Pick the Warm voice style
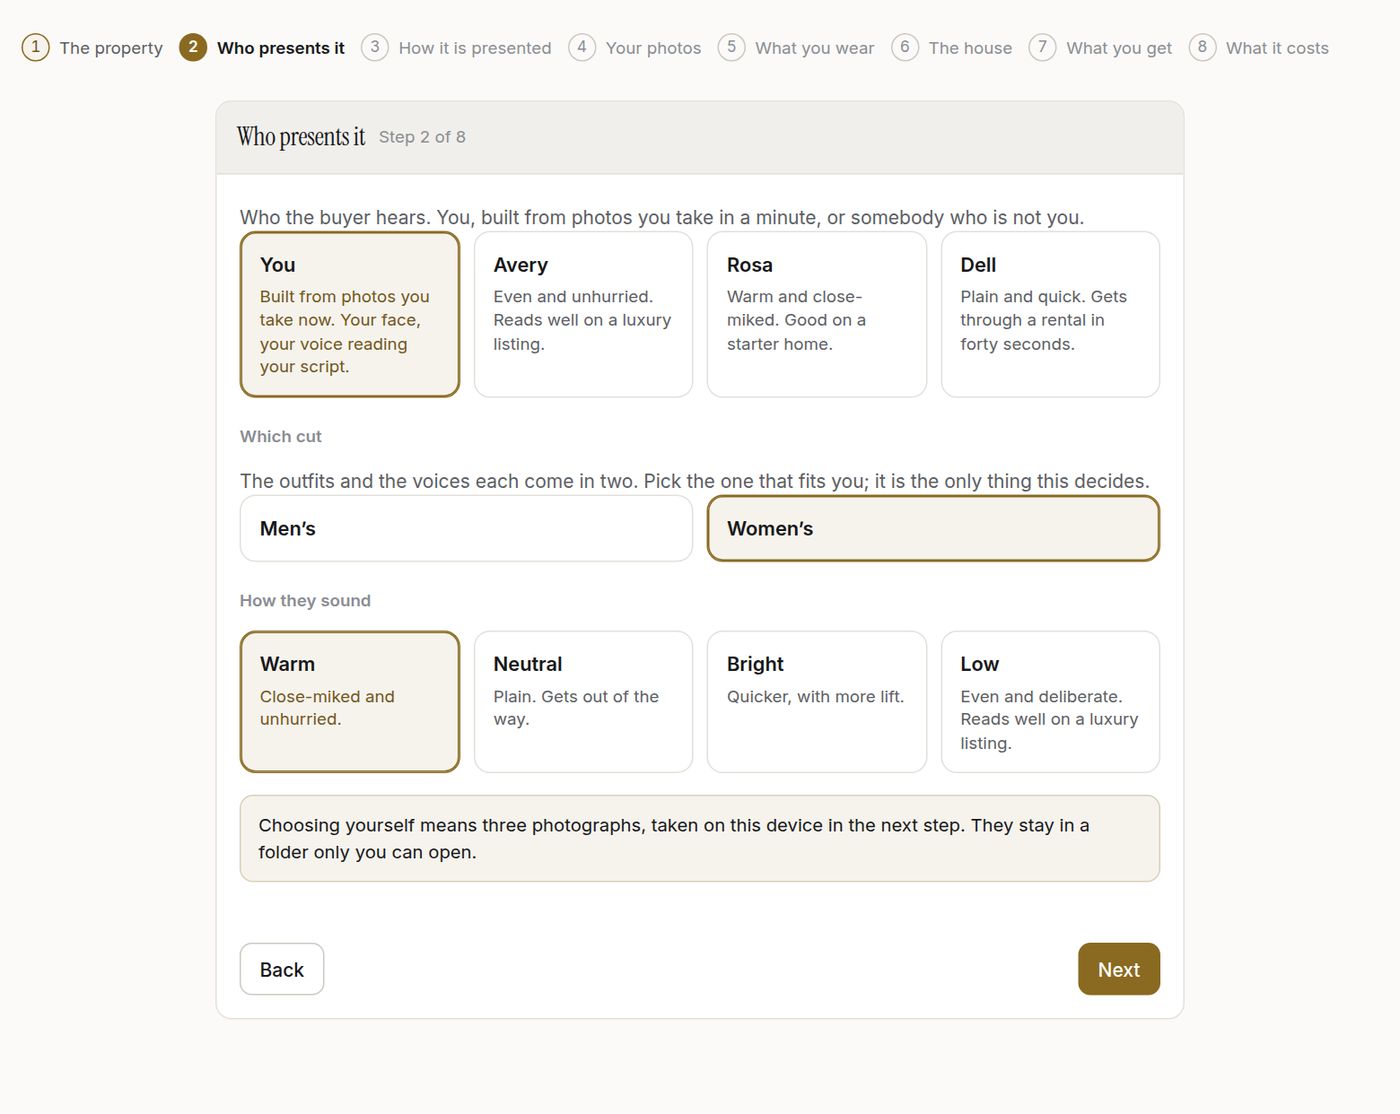Screen dimensions: 1400x1114 [350, 701]
